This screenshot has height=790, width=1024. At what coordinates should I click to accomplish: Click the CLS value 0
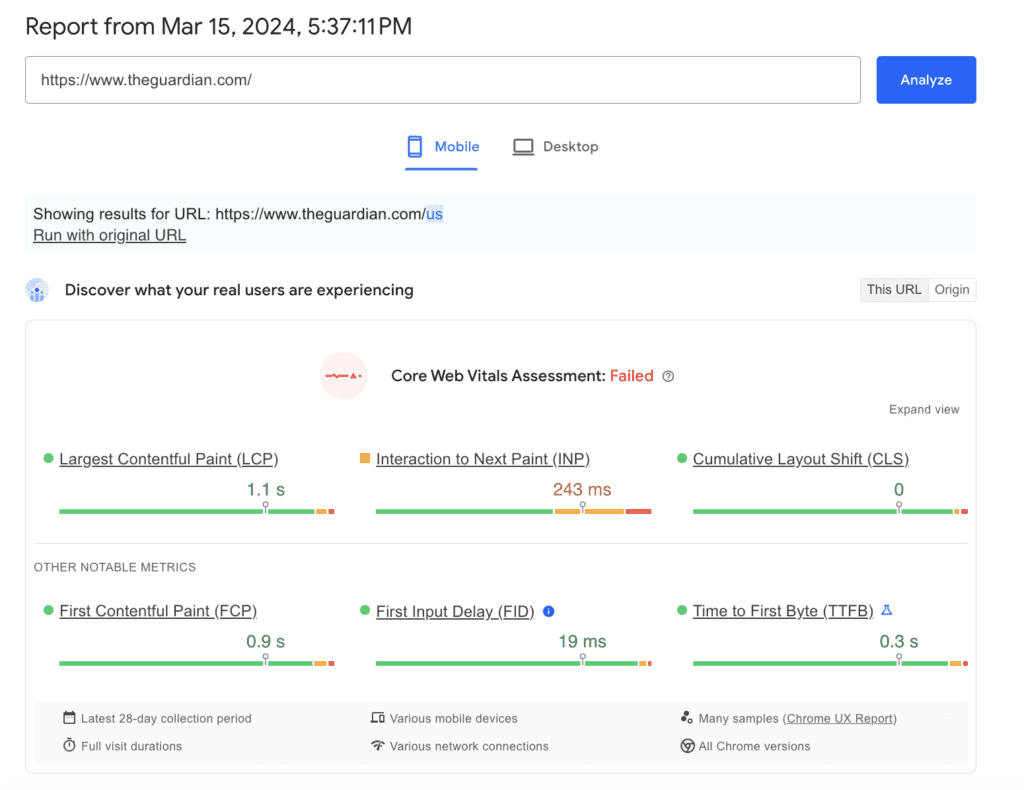[x=899, y=489]
